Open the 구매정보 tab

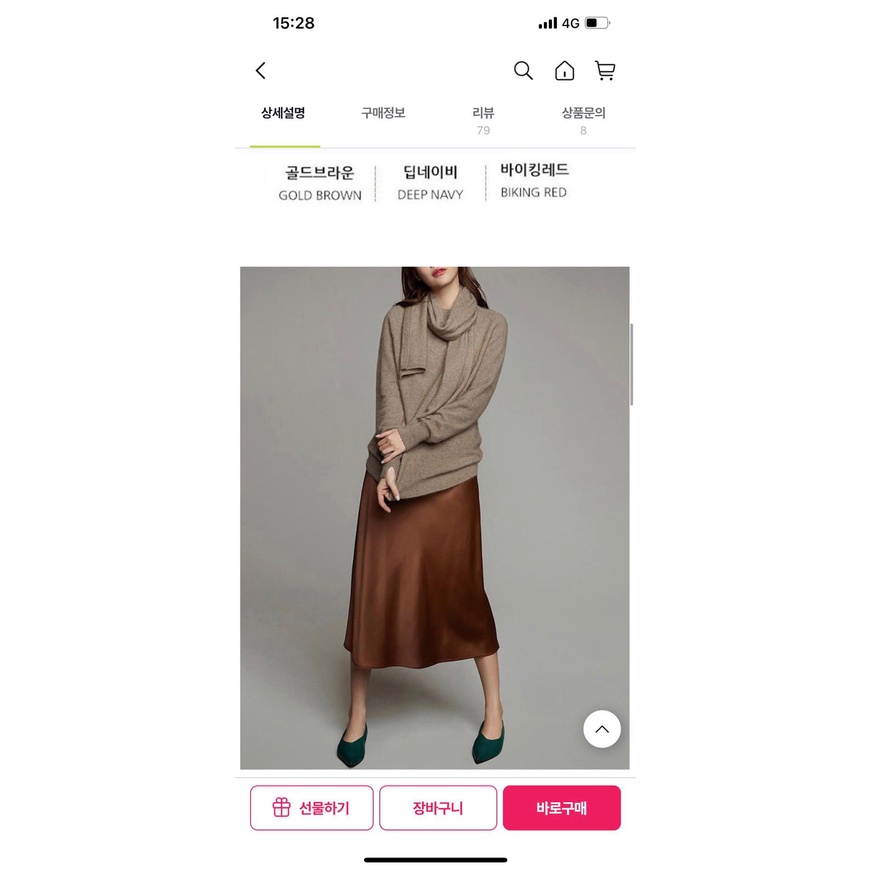383,113
